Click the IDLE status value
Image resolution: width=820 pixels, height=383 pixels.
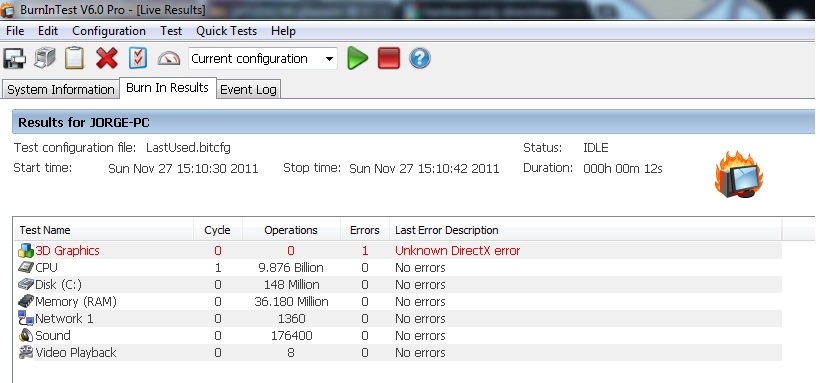coord(596,148)
